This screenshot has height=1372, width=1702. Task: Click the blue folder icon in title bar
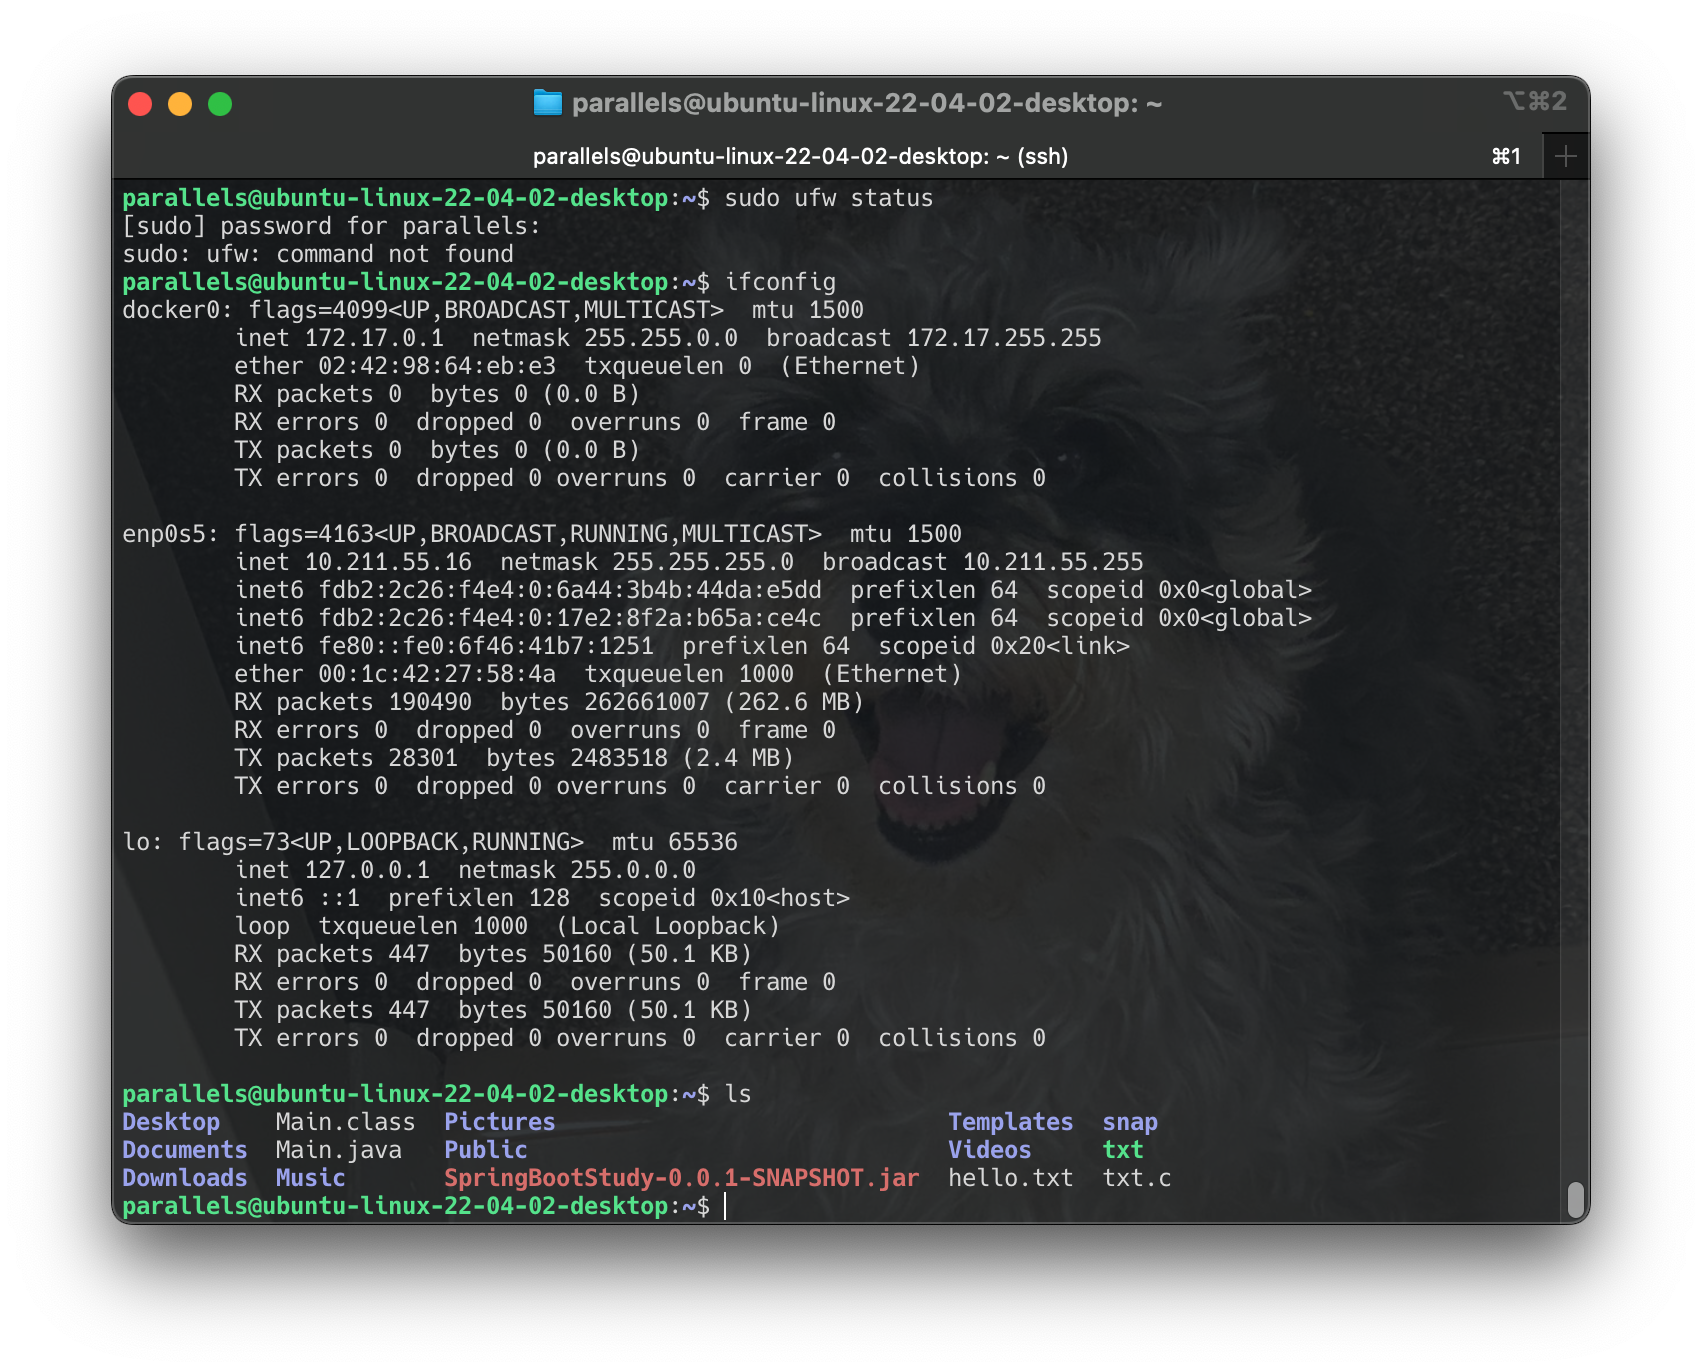tap(547, 103)
